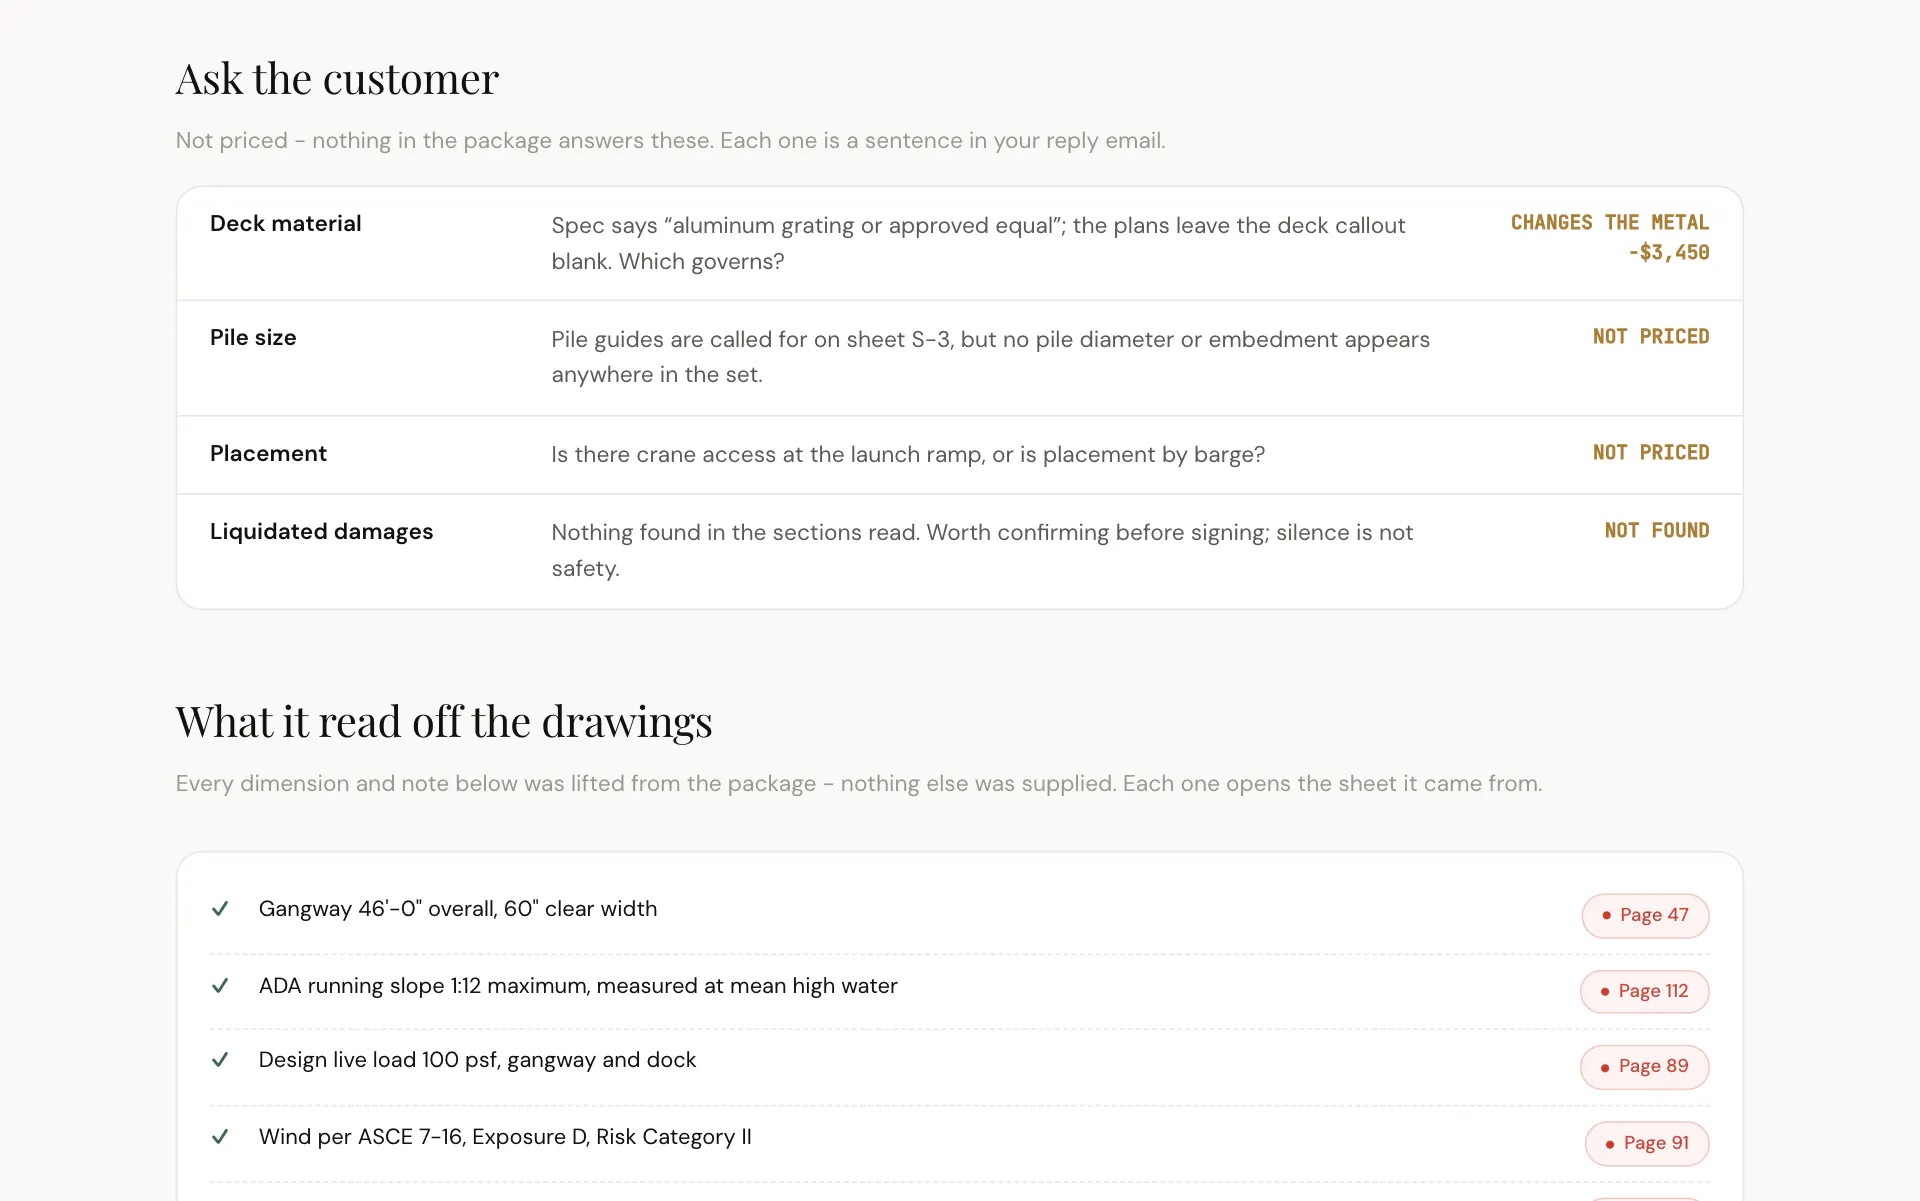Click the Gangway 46'-0" overall dimension line
Screen dimensions: 1920x1201
[x=458, y=909]
